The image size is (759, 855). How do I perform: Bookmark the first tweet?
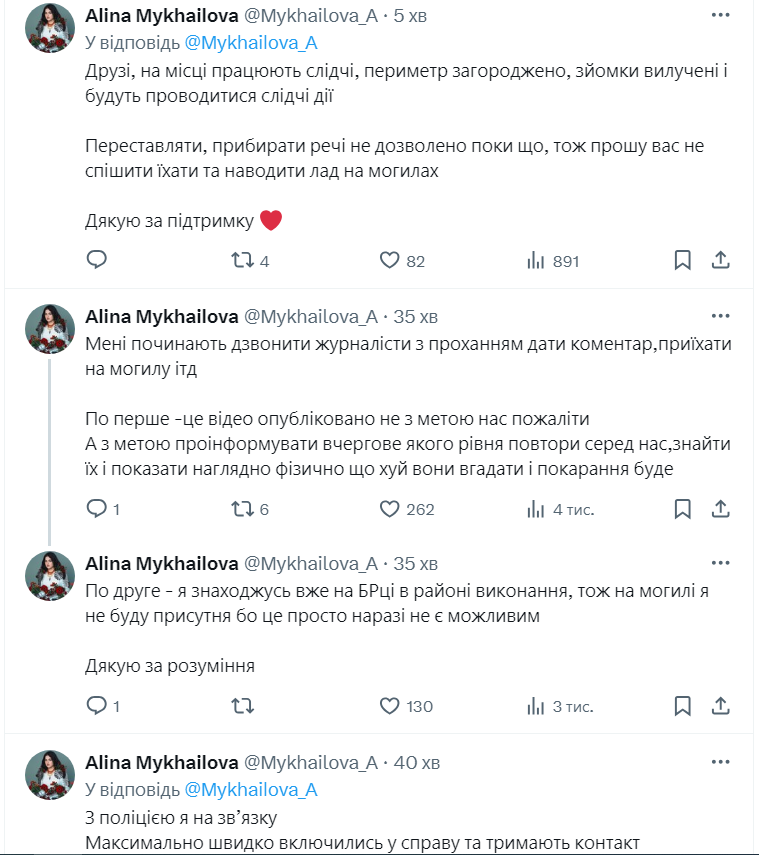point(683,260)
